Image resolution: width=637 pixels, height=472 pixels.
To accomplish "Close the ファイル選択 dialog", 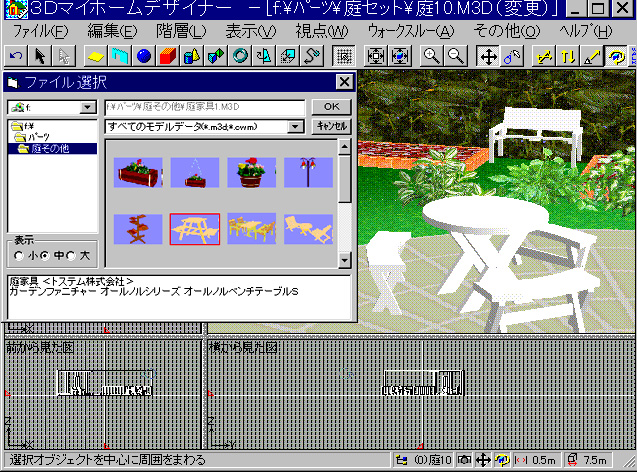I will click(x=344, y=82).
